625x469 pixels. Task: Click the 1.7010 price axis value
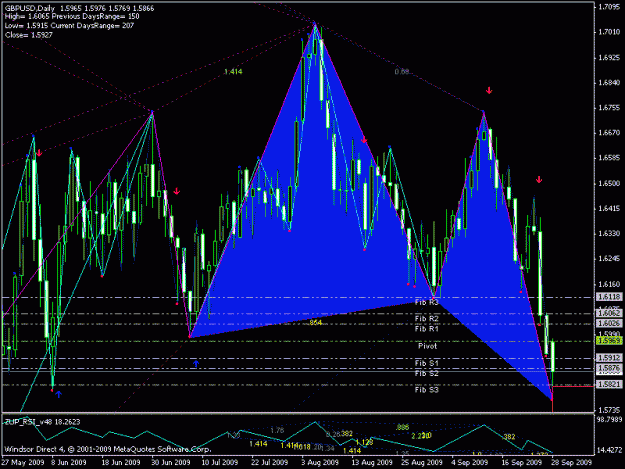[609, 32]
